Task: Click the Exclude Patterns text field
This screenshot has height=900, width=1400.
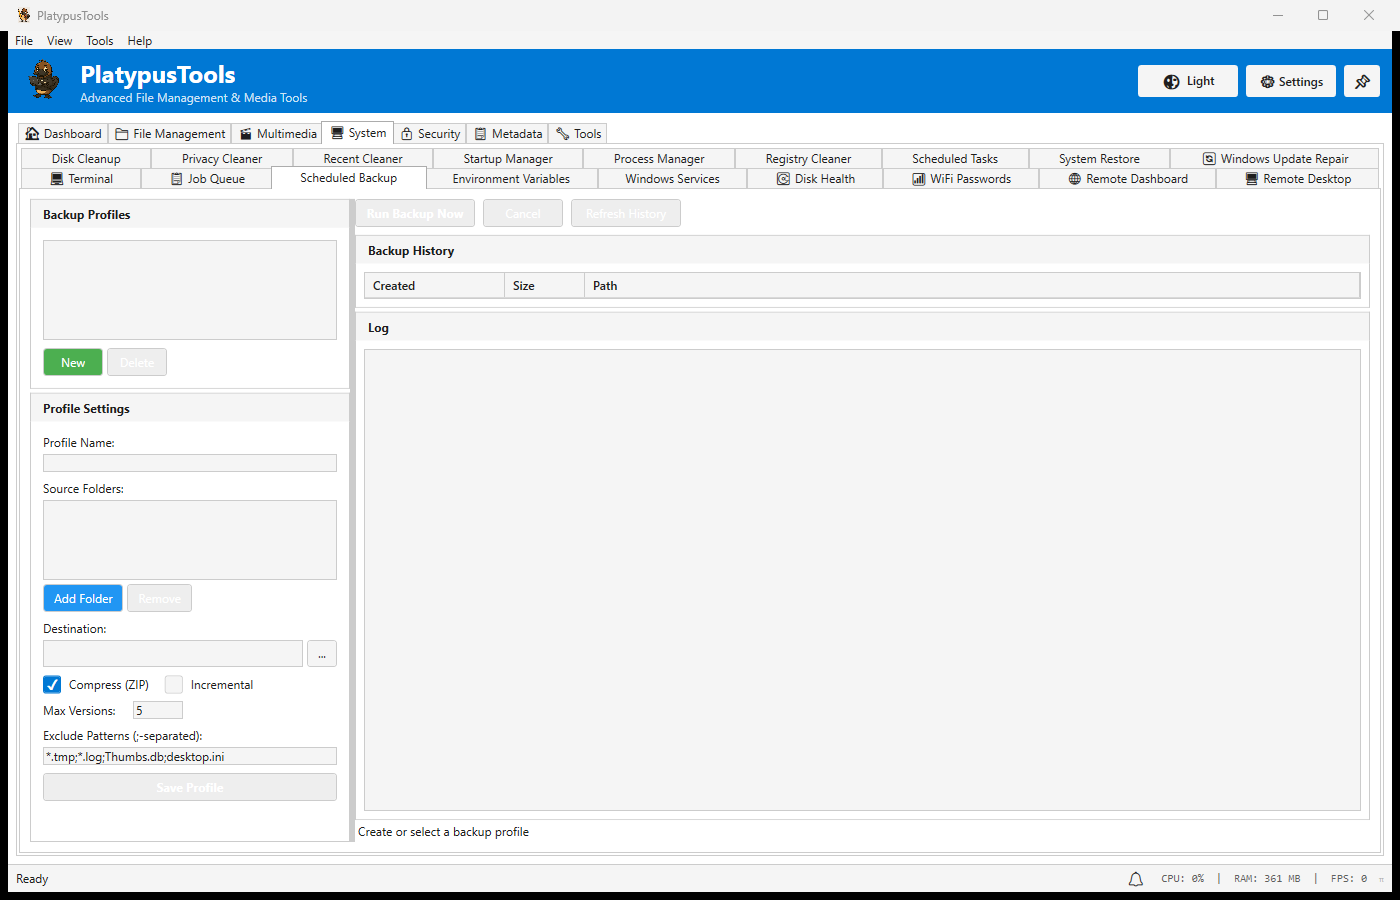Action: pyautogui.click(x=189, y=757)
